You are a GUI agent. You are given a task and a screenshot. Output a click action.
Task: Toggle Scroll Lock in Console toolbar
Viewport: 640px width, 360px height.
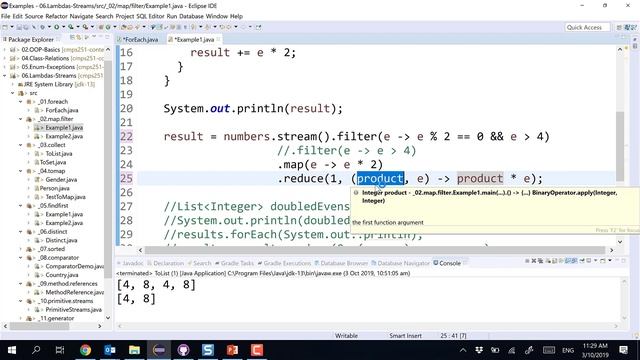pyautogui.click(x=554, y=260)
